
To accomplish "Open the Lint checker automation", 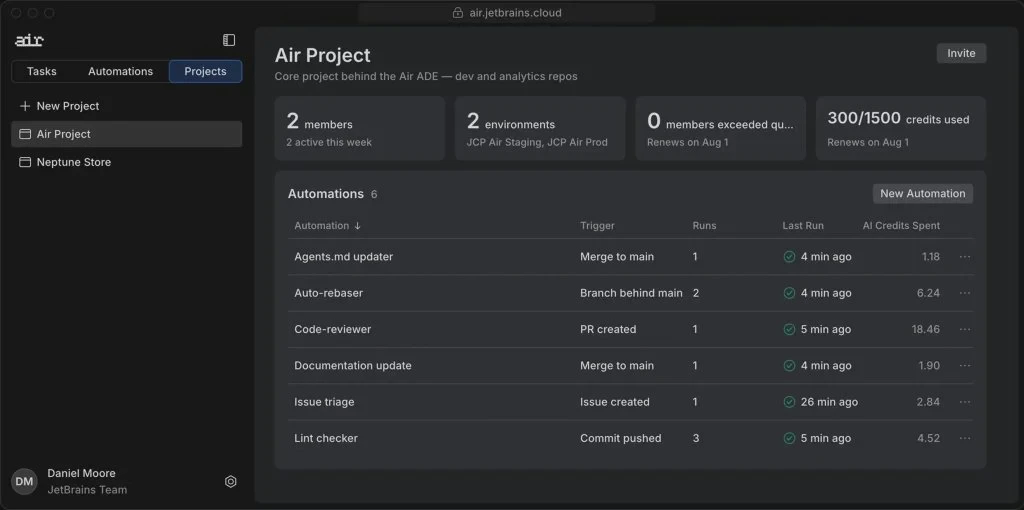I will [x=326, y=438].
